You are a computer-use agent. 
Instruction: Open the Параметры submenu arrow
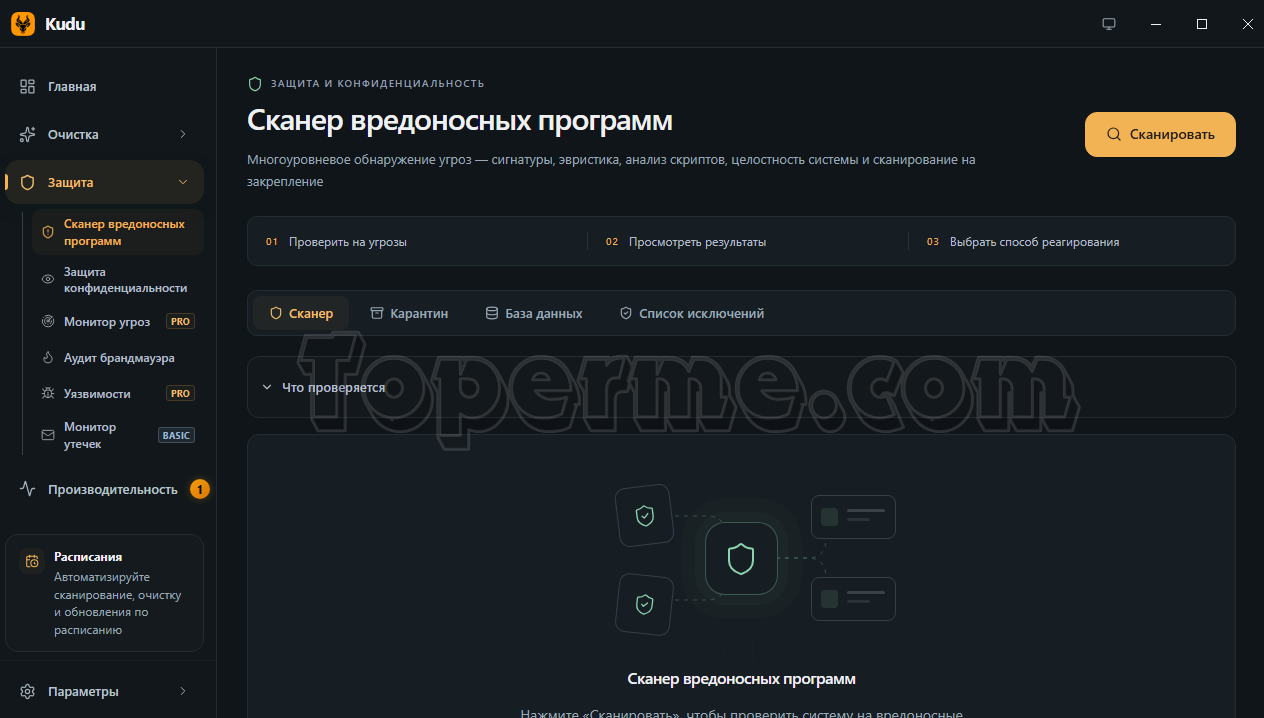[183, 691]
